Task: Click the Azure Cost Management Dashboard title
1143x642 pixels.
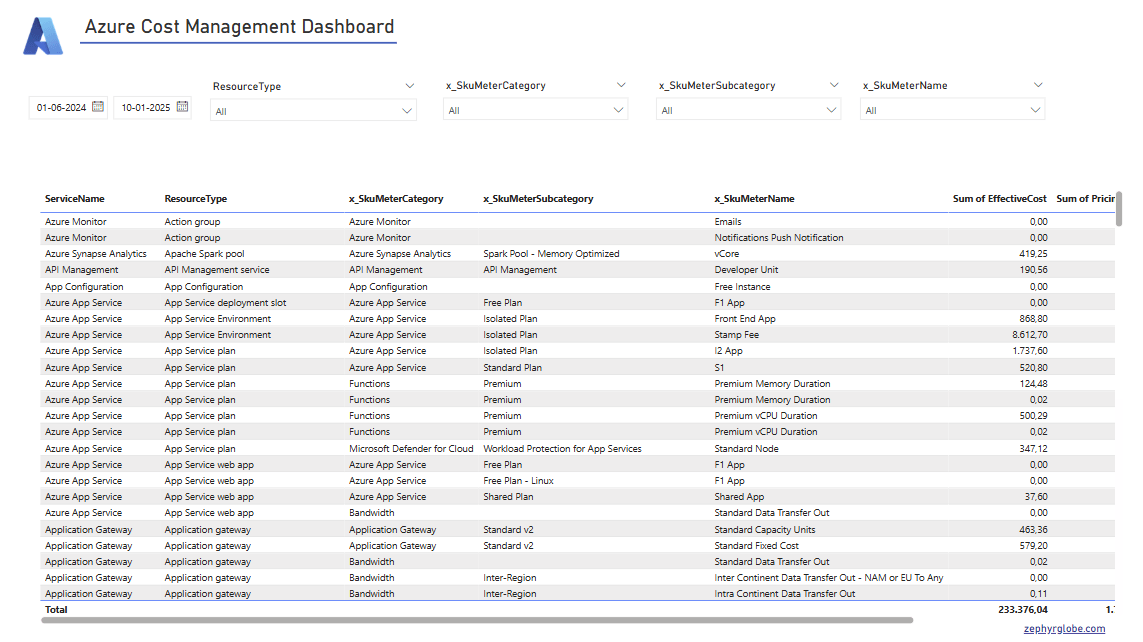Action: tap(239, 27)
